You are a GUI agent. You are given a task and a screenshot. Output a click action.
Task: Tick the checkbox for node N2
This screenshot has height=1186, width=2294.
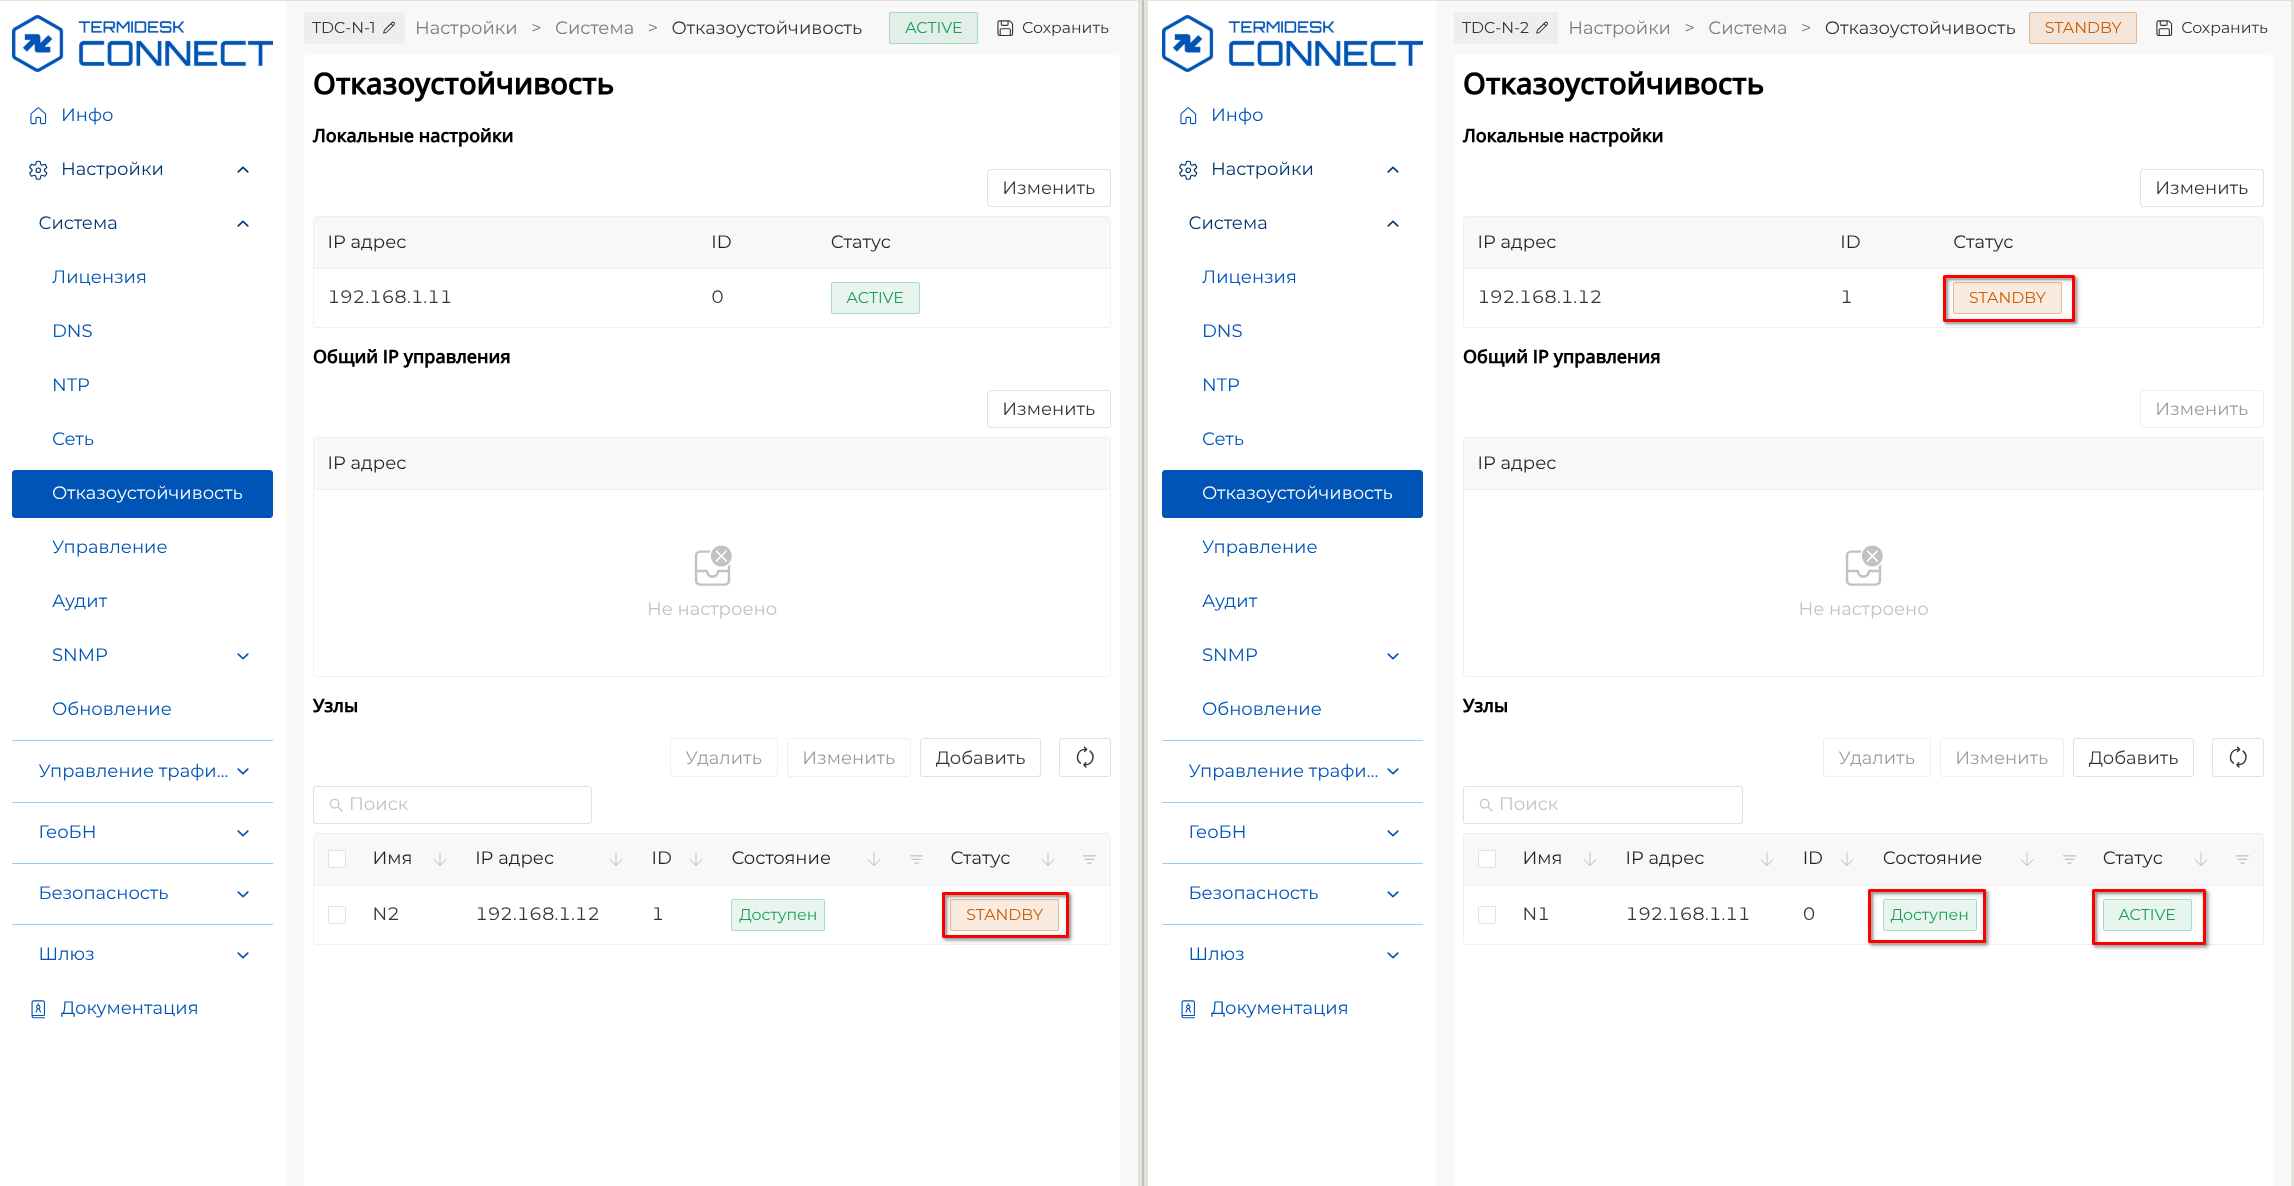coord(337,915)
